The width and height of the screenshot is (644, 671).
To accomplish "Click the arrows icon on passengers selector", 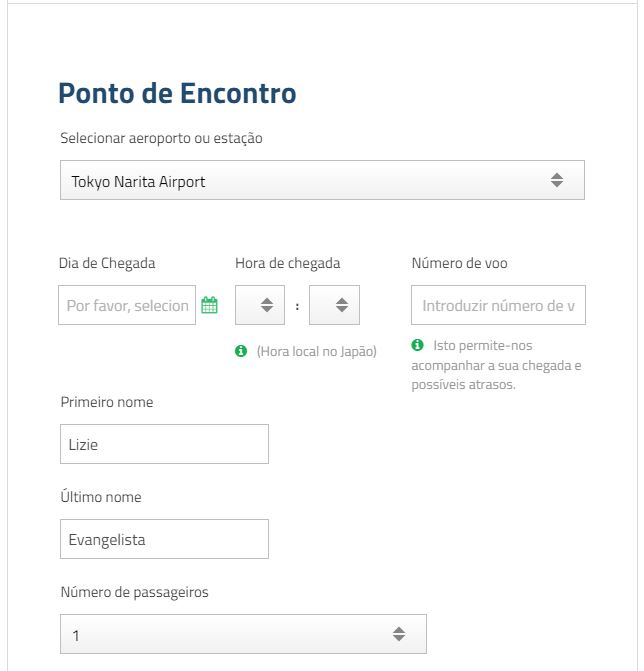I will tap(399, 634).
